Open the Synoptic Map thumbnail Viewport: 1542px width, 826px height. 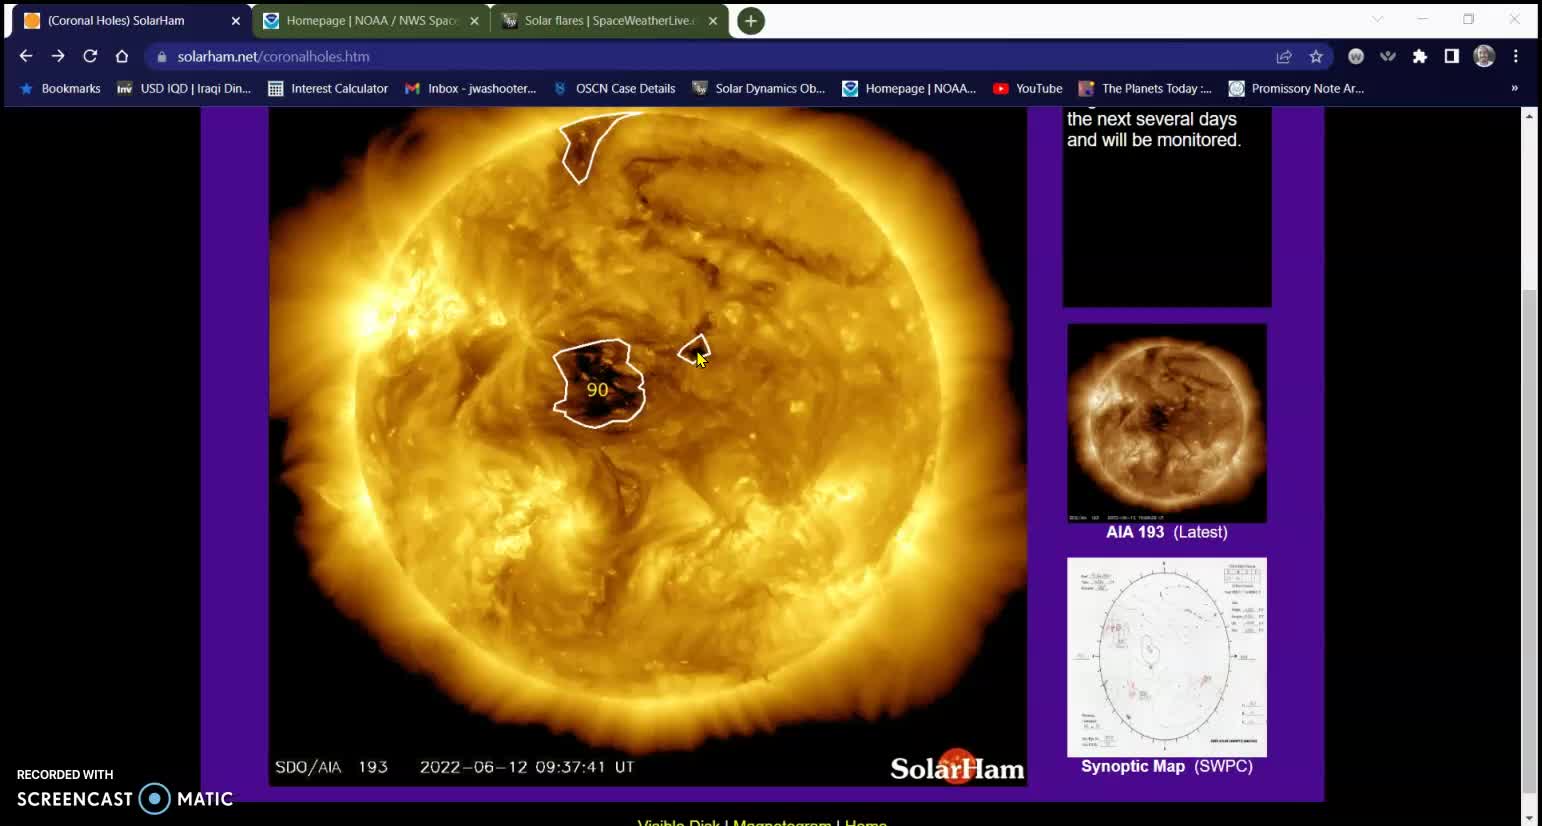[1166, 657]
